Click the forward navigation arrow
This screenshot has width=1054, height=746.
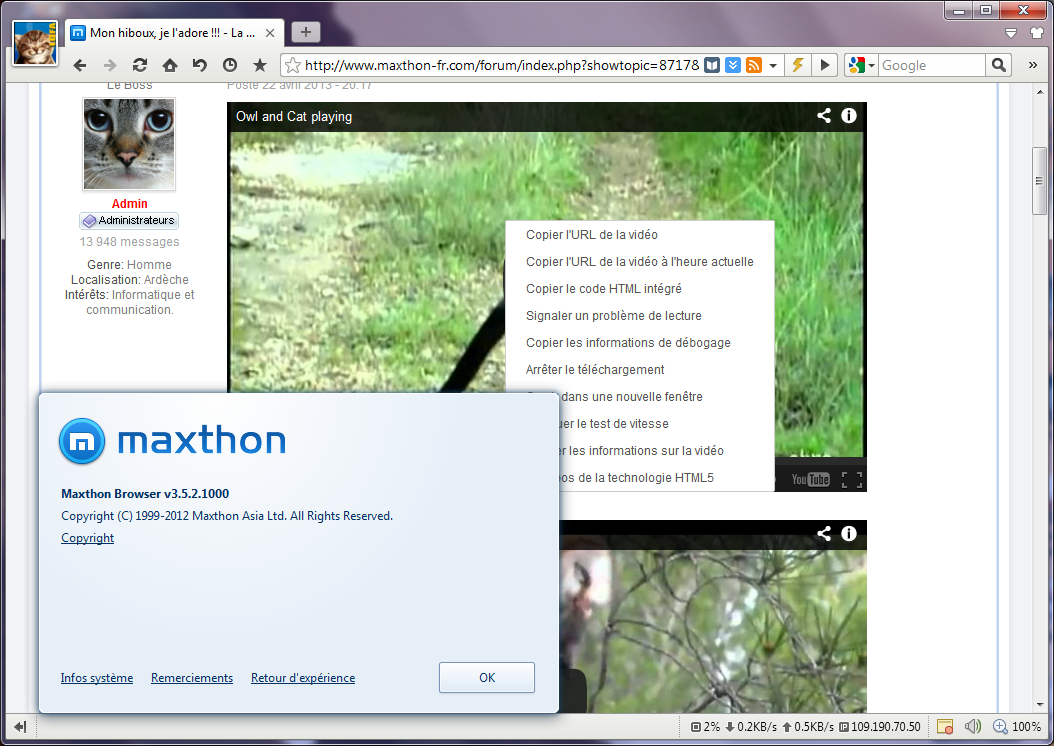110,65
